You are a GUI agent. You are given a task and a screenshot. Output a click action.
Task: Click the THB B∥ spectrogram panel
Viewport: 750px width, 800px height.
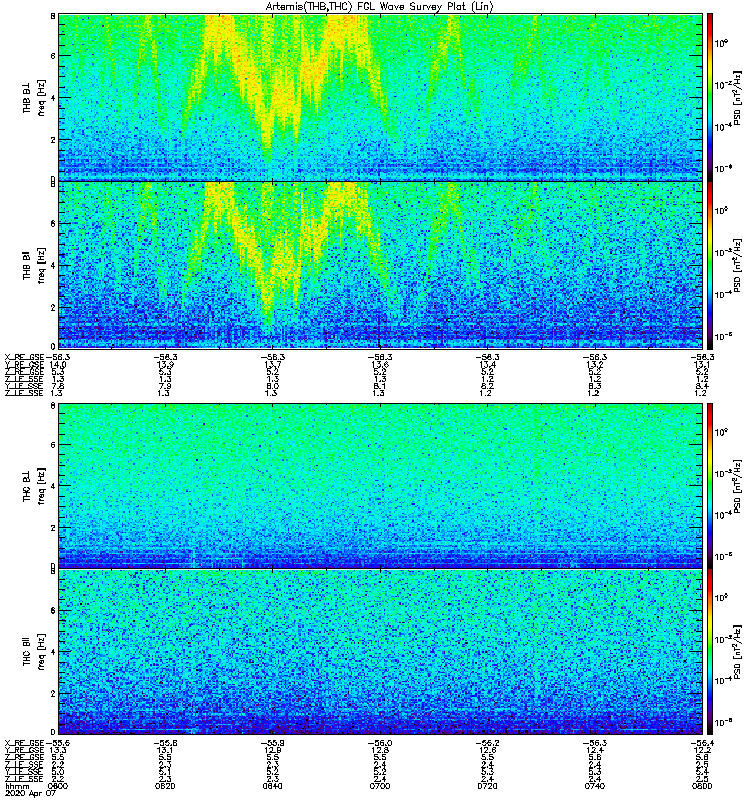tap(380, 265)
